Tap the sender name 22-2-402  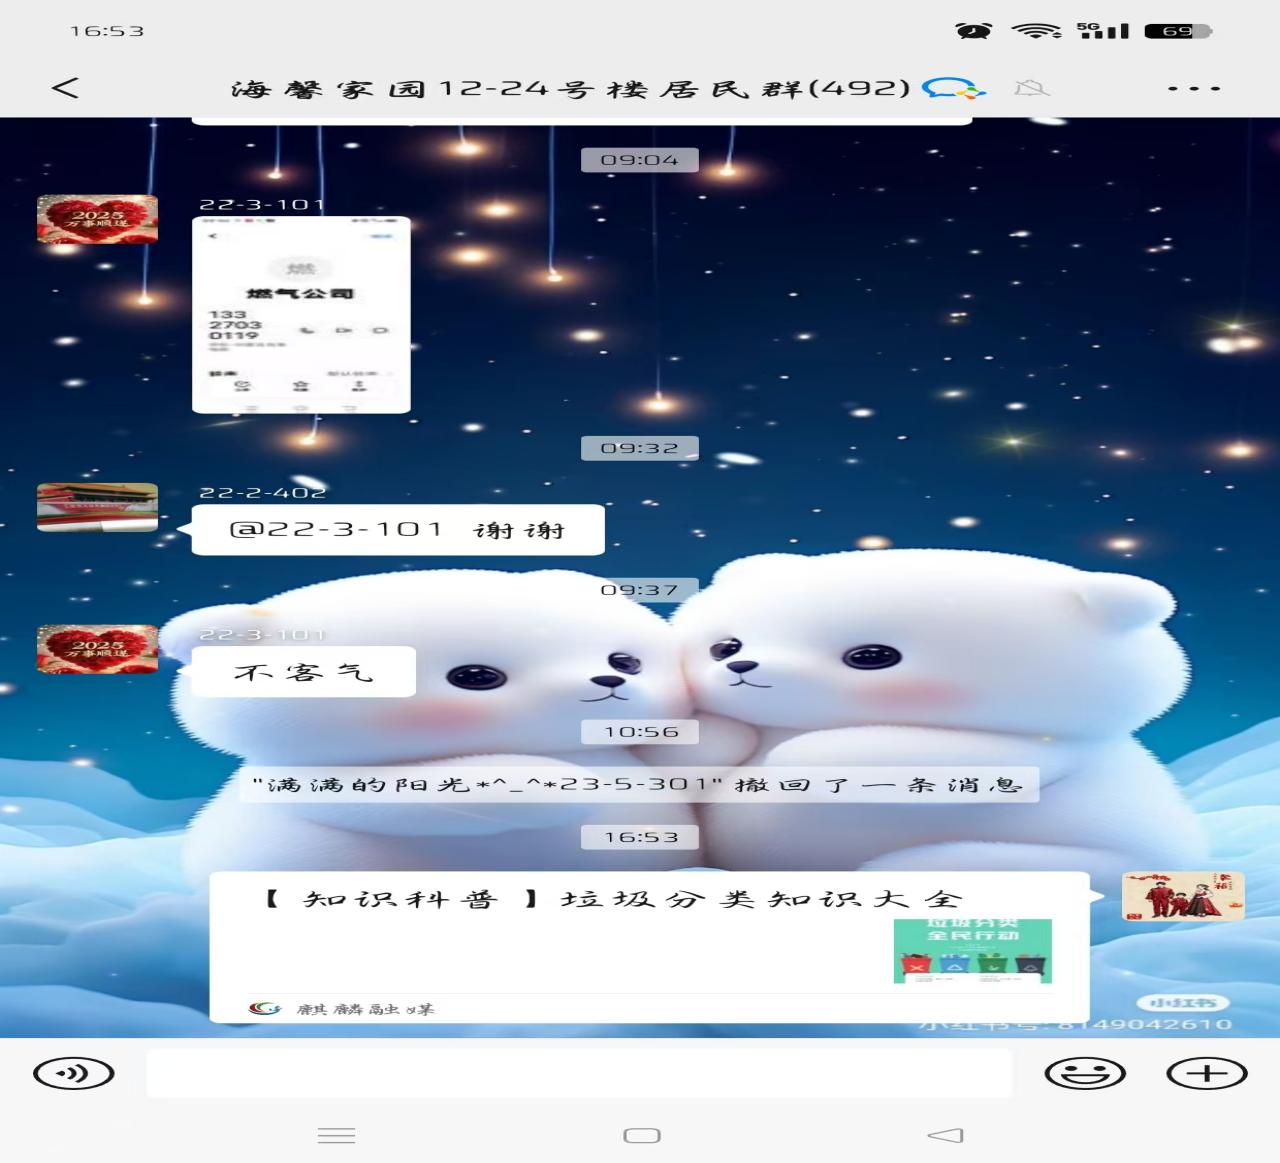point(263,492)
